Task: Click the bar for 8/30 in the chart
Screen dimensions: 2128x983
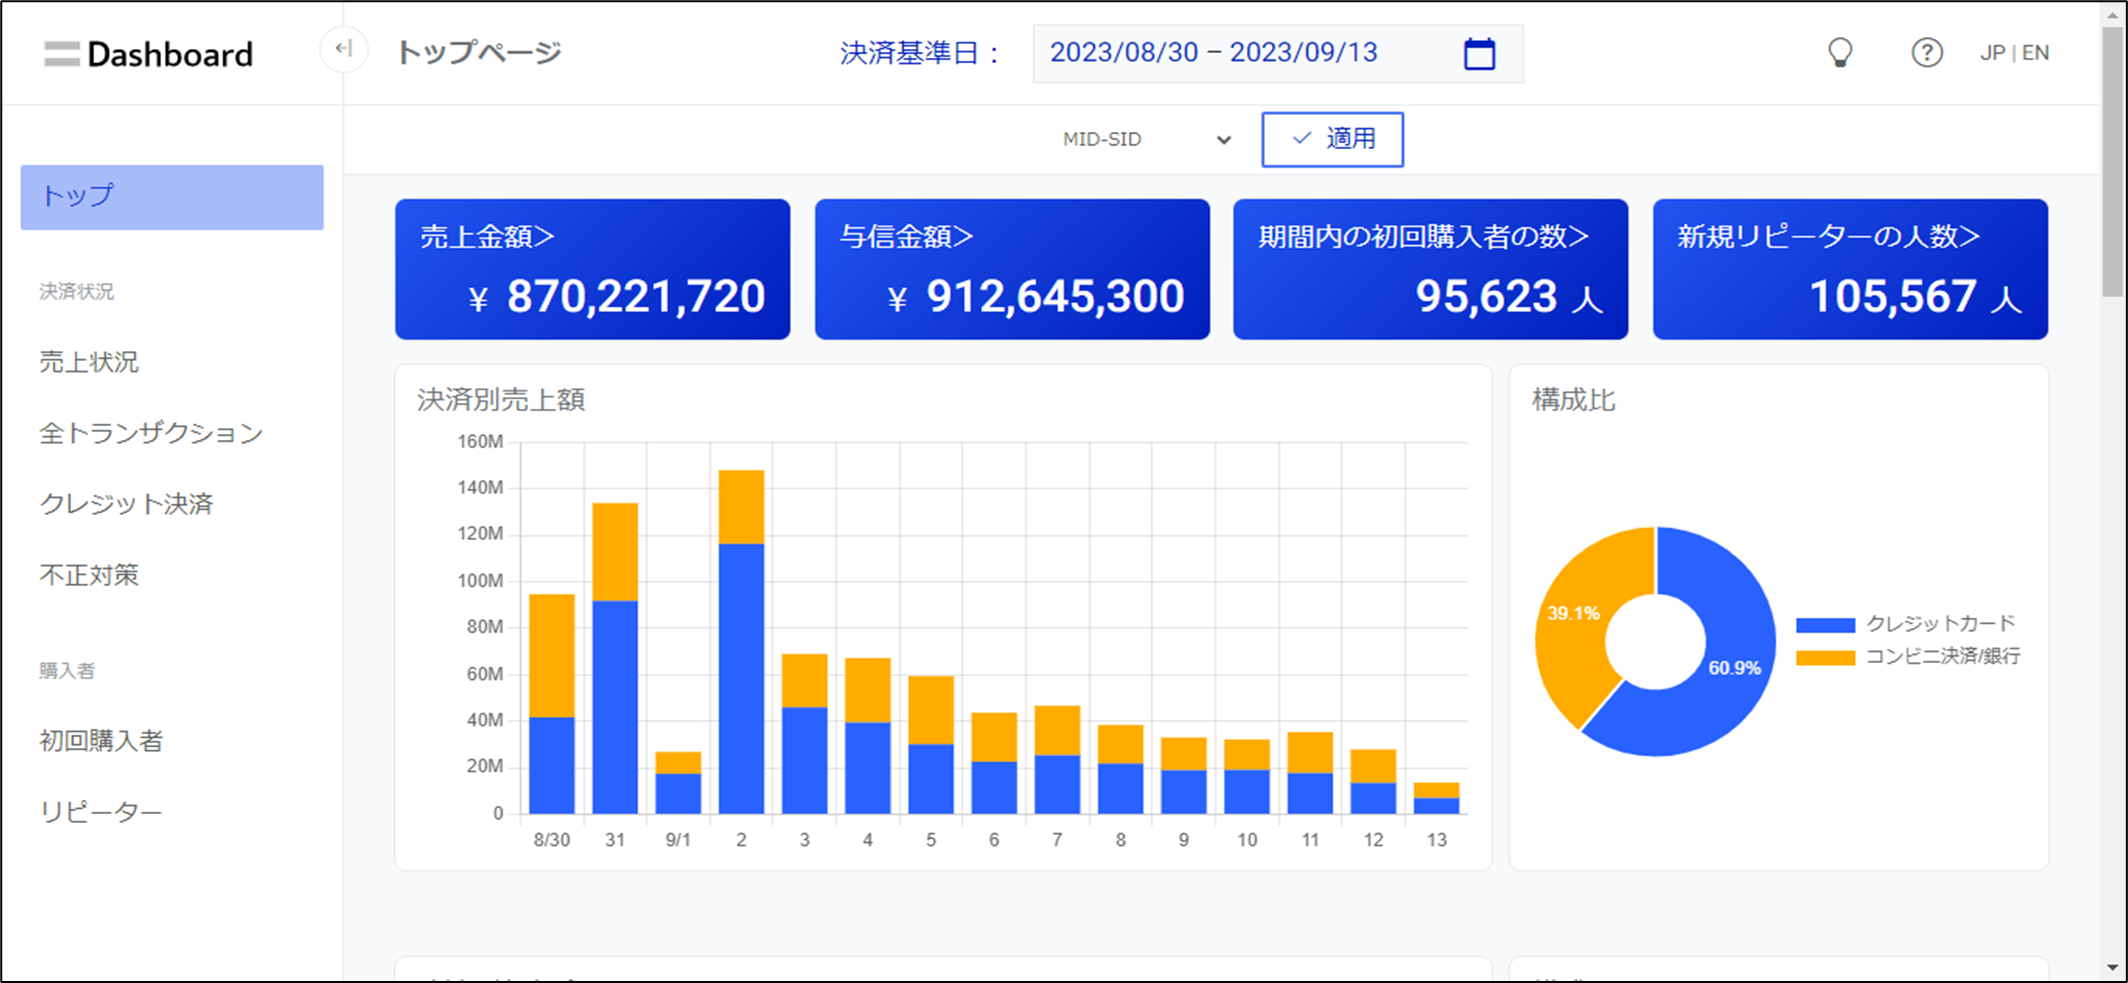Action: tap(551, 703)
